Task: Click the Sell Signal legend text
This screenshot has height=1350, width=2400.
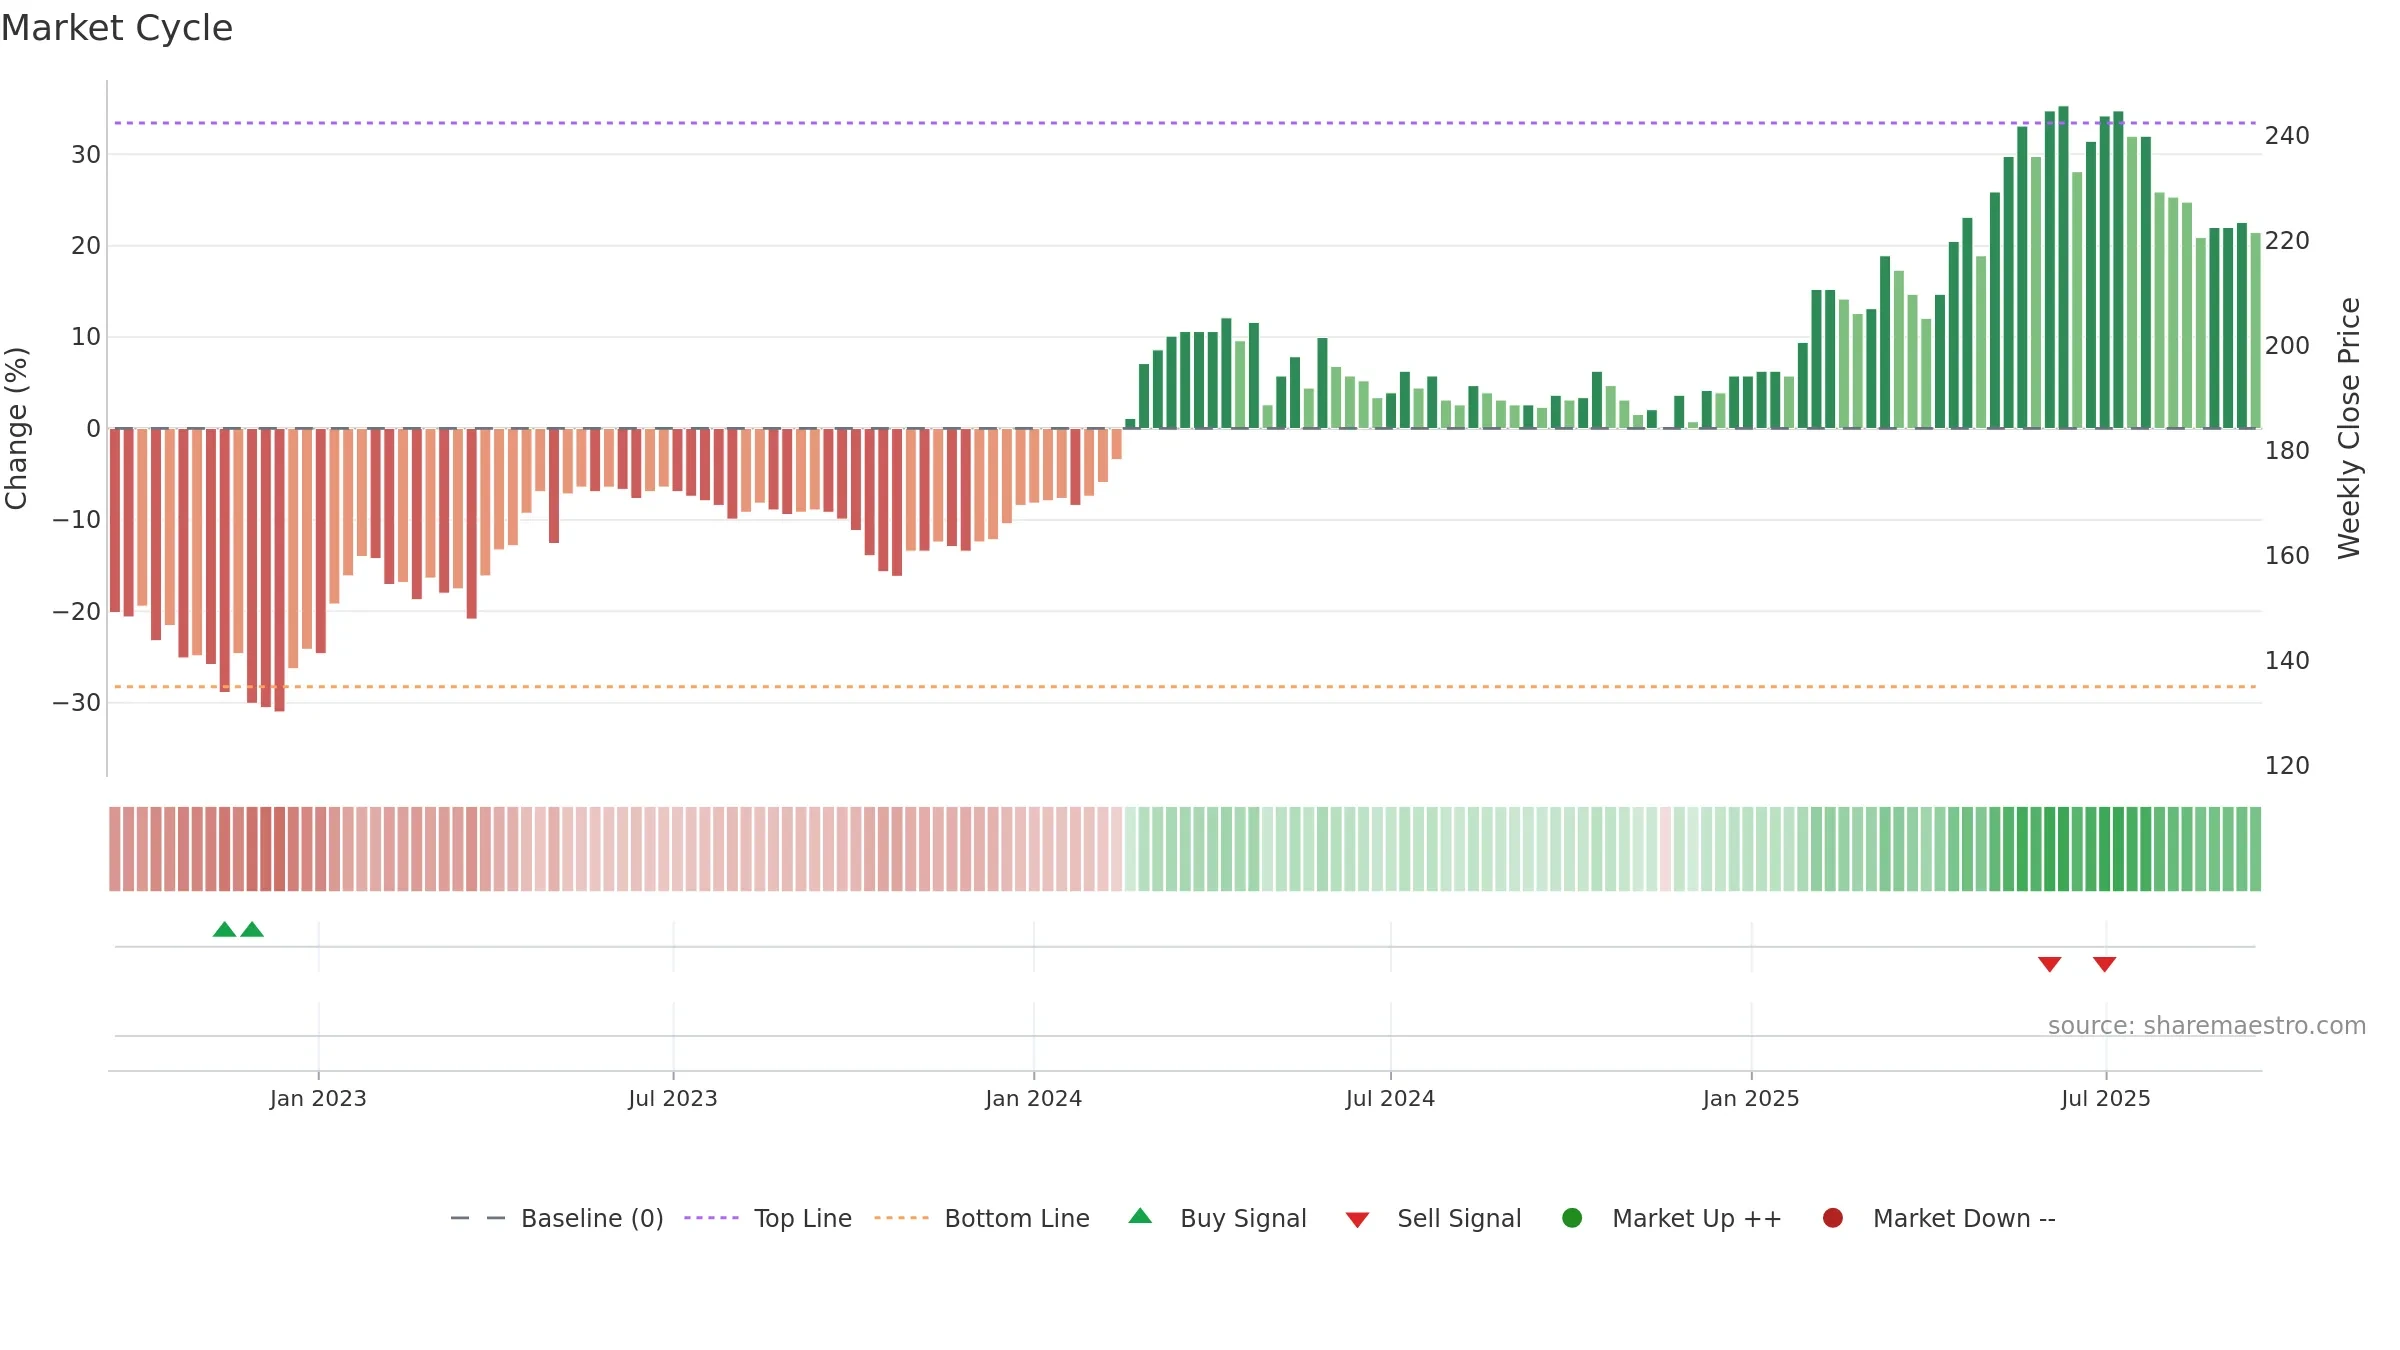Action: [1459, 1218]
